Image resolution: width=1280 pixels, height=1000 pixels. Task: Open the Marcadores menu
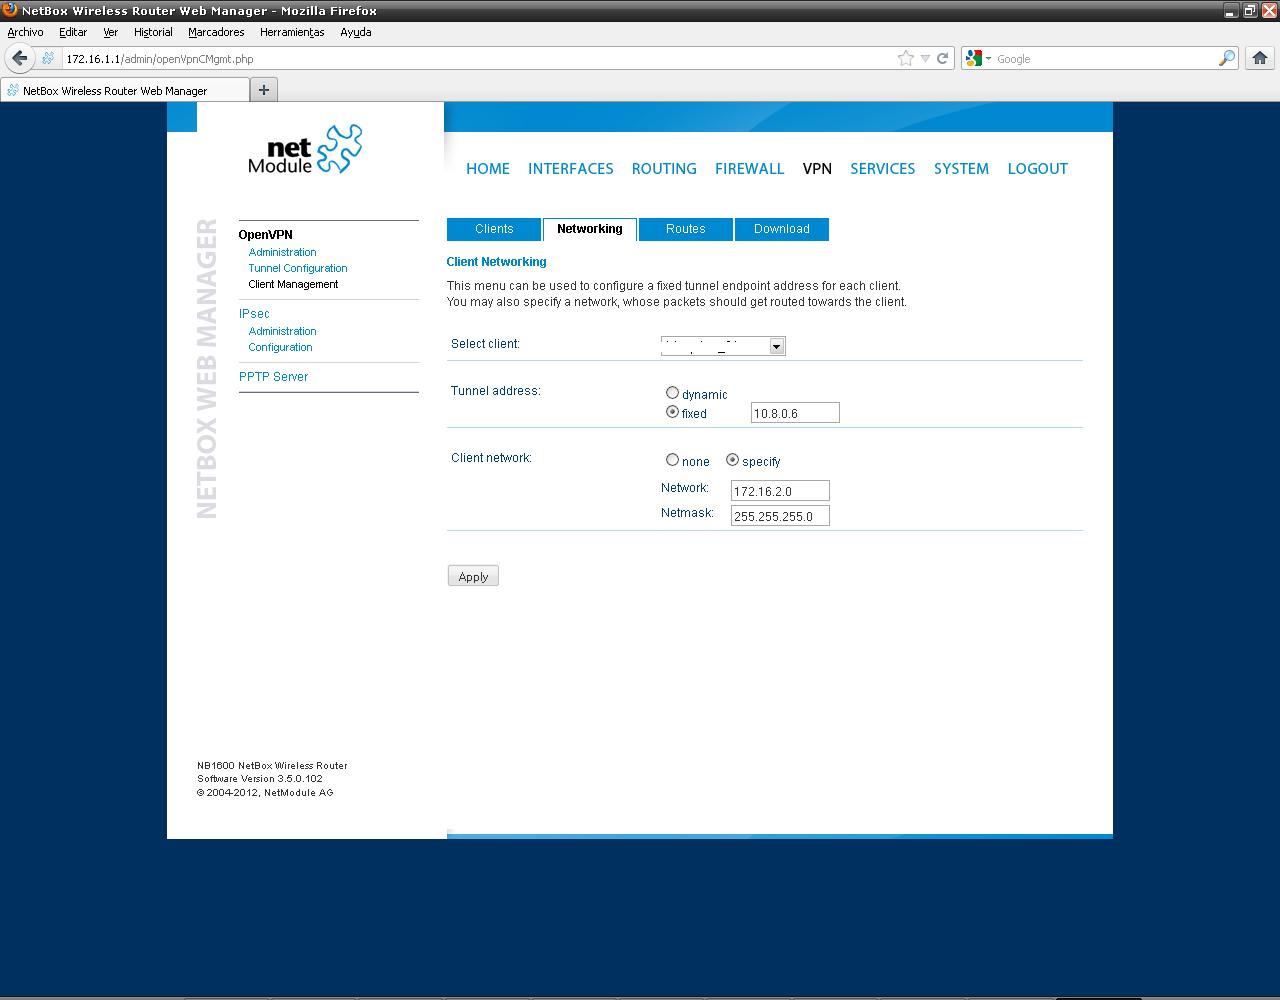(x=216, y=32)
